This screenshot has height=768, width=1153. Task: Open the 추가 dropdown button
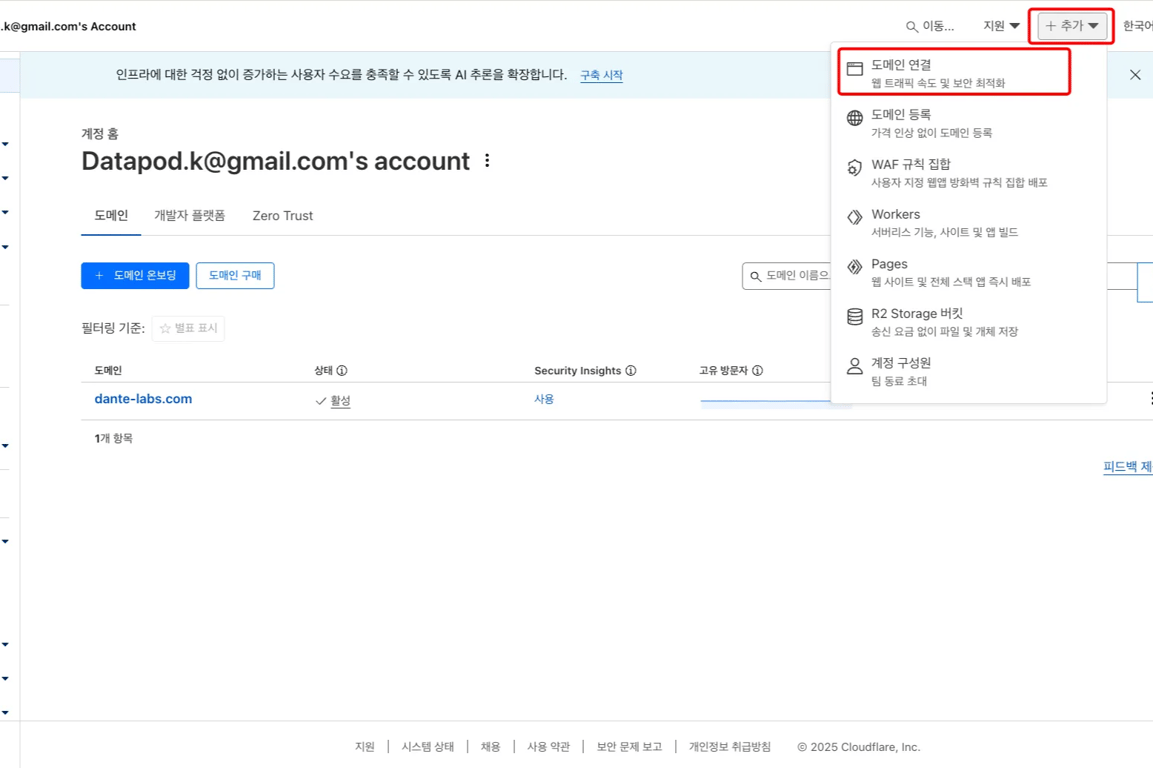[x=1071, y=26]
